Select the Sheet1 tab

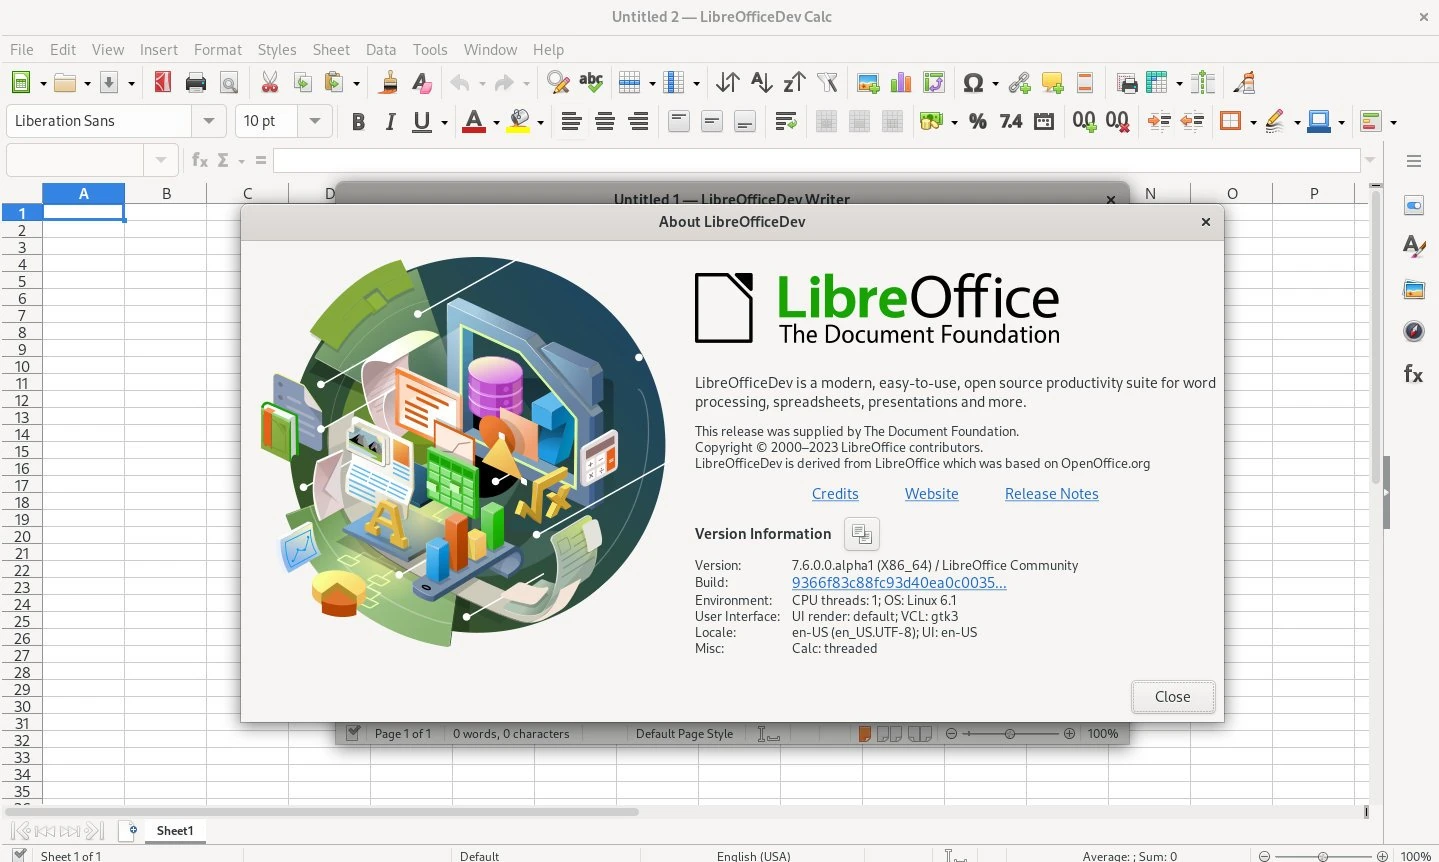(x=174, y=830)
